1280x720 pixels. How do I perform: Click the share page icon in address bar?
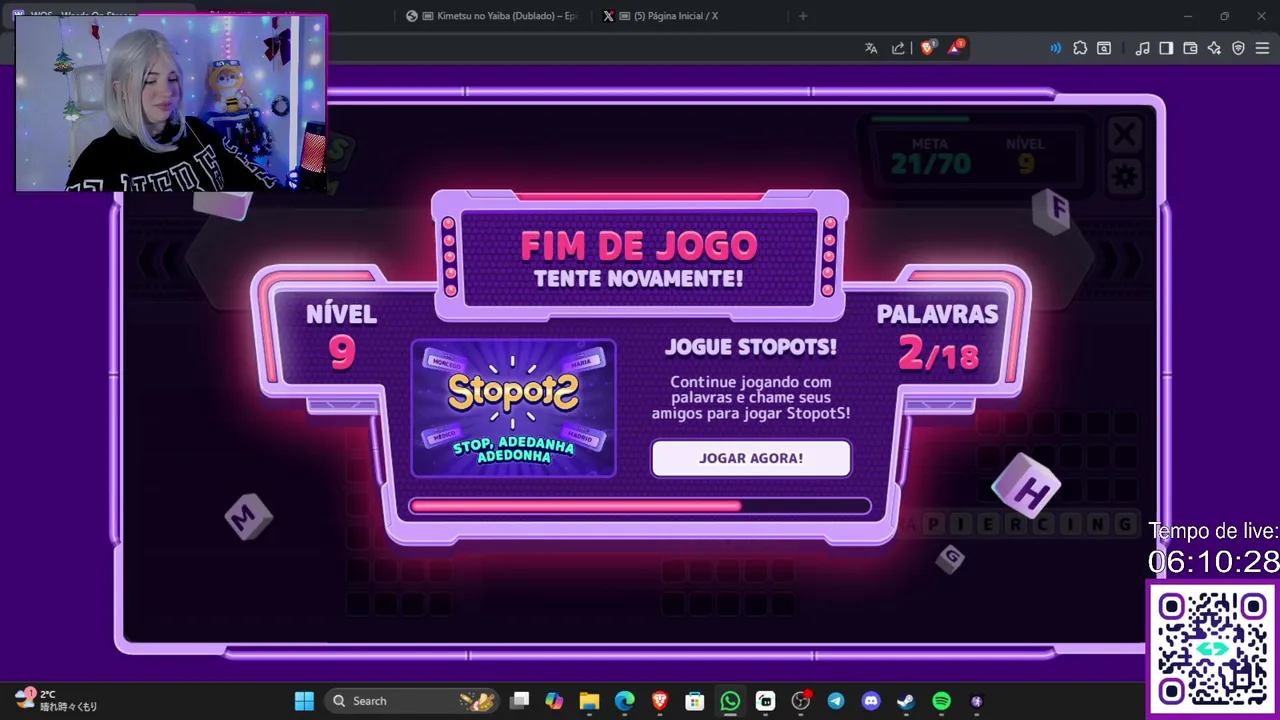(x=898, y=48)
